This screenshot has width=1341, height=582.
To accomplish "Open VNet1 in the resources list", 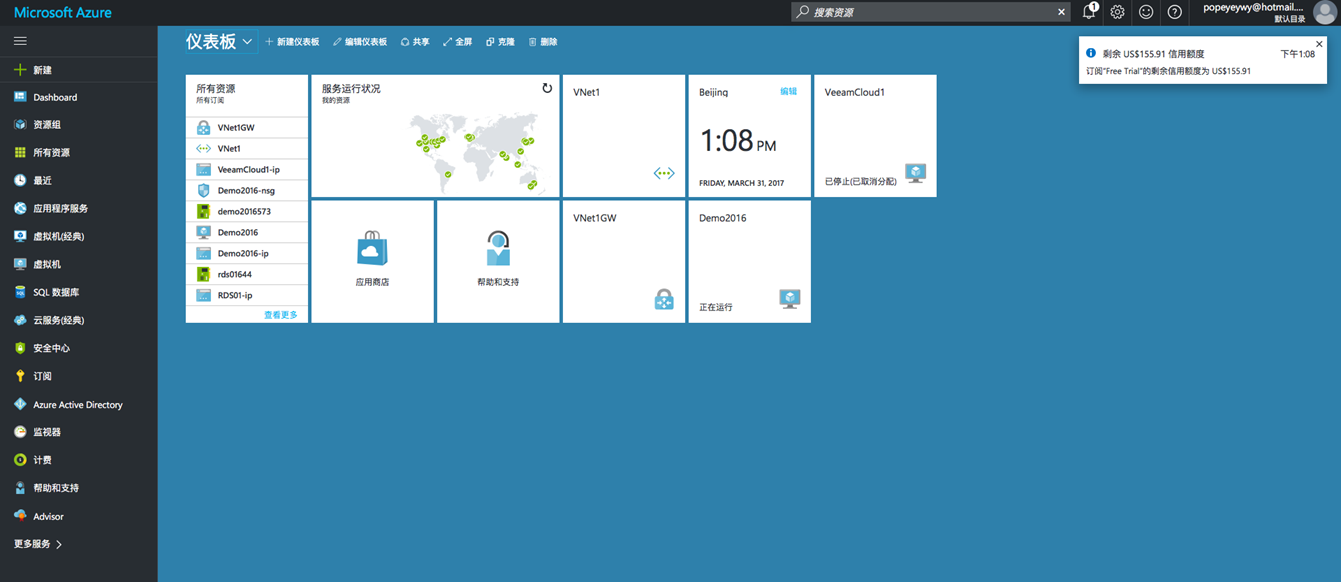I will (x=247, y=148).
